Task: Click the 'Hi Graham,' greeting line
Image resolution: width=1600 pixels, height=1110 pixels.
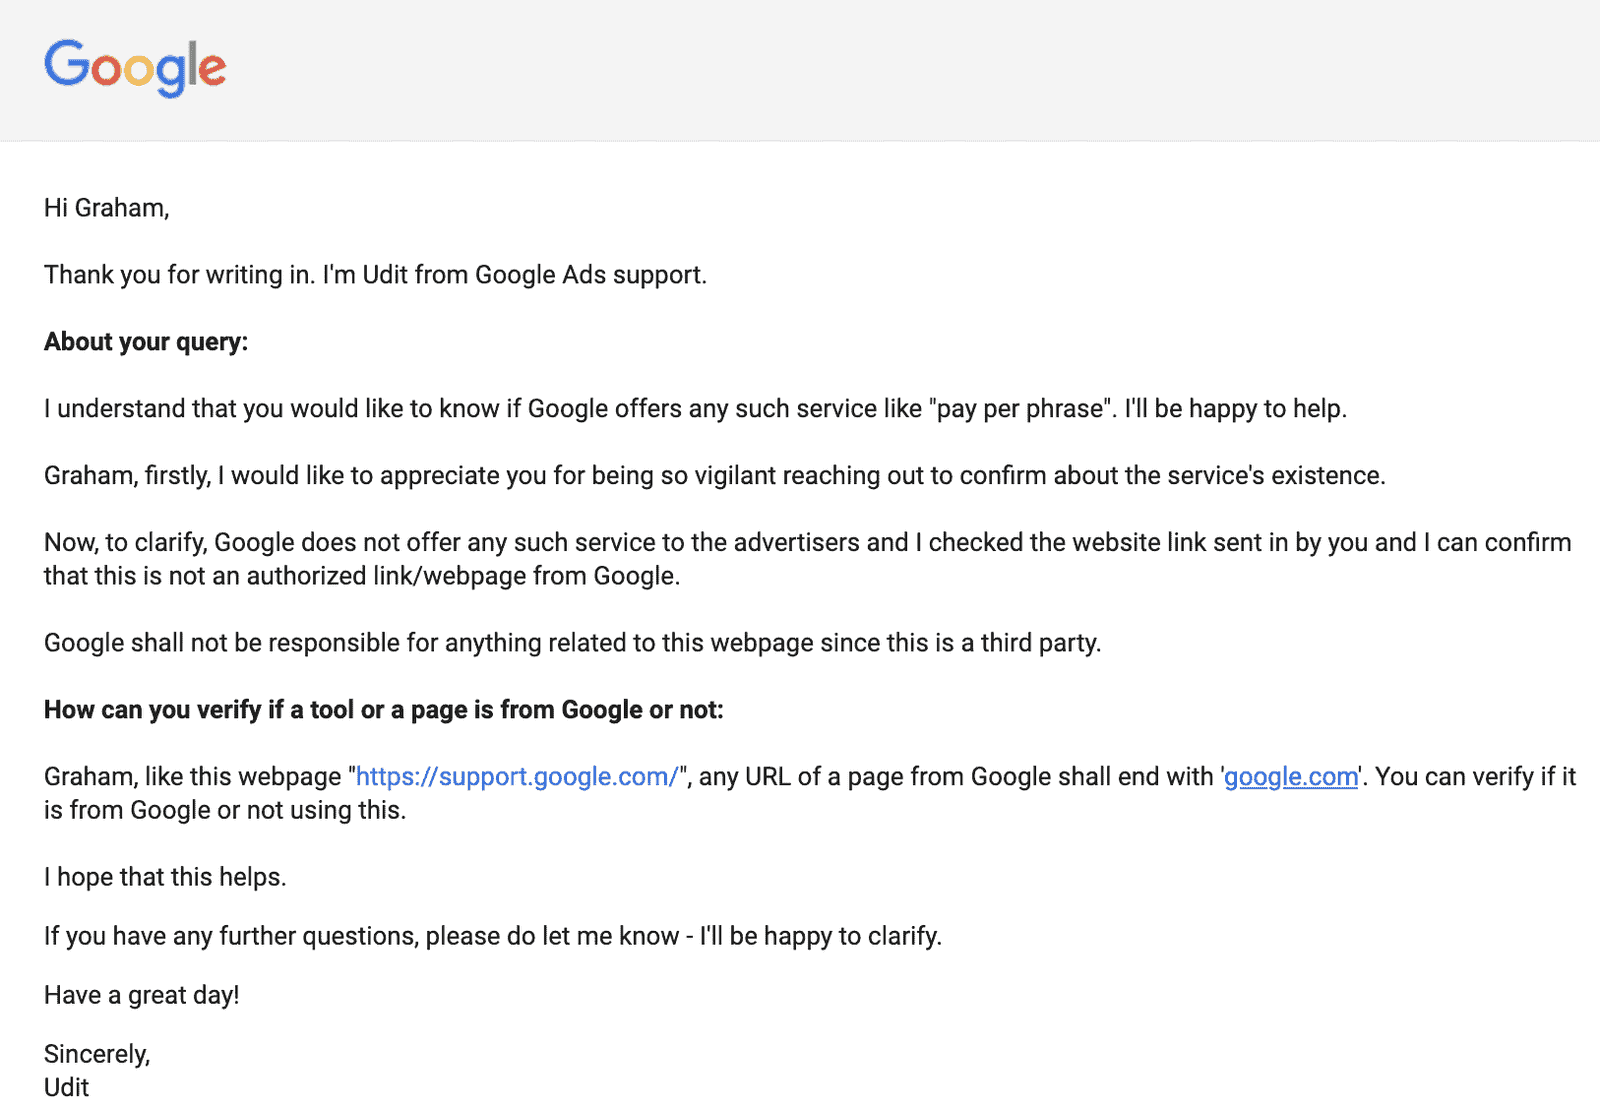Action: click(107, 208)
